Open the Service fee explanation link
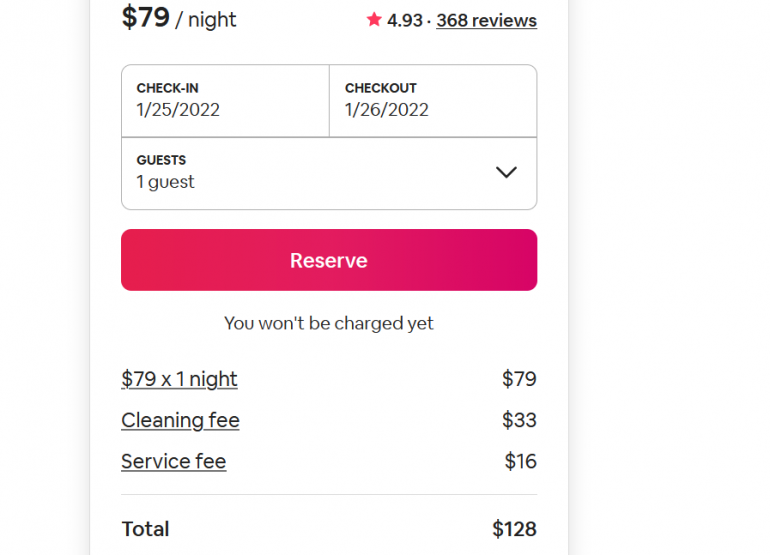770x555 pixels. [173, 461]
